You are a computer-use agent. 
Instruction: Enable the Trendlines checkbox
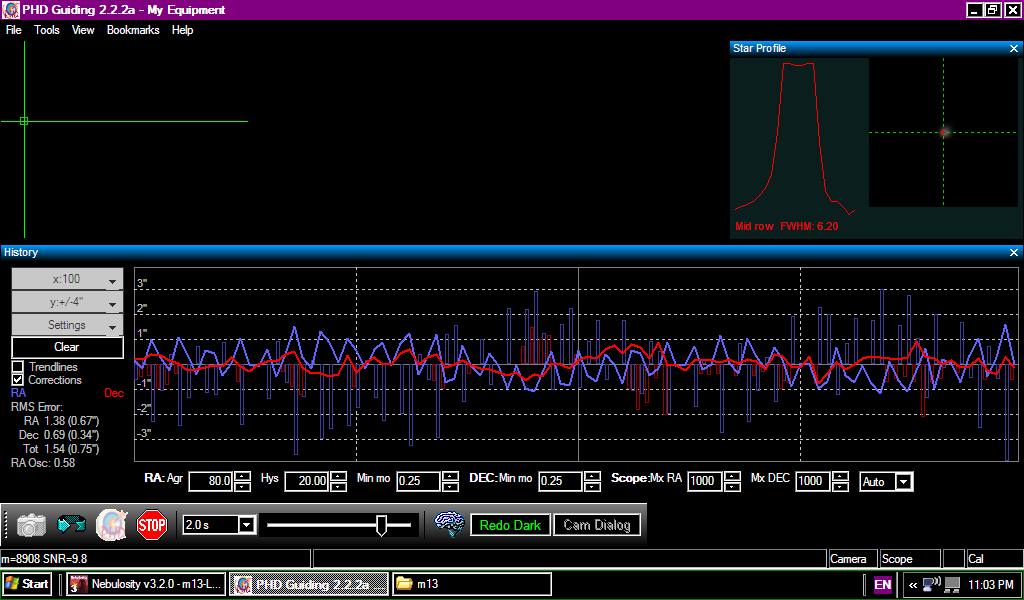pos(18,367)
